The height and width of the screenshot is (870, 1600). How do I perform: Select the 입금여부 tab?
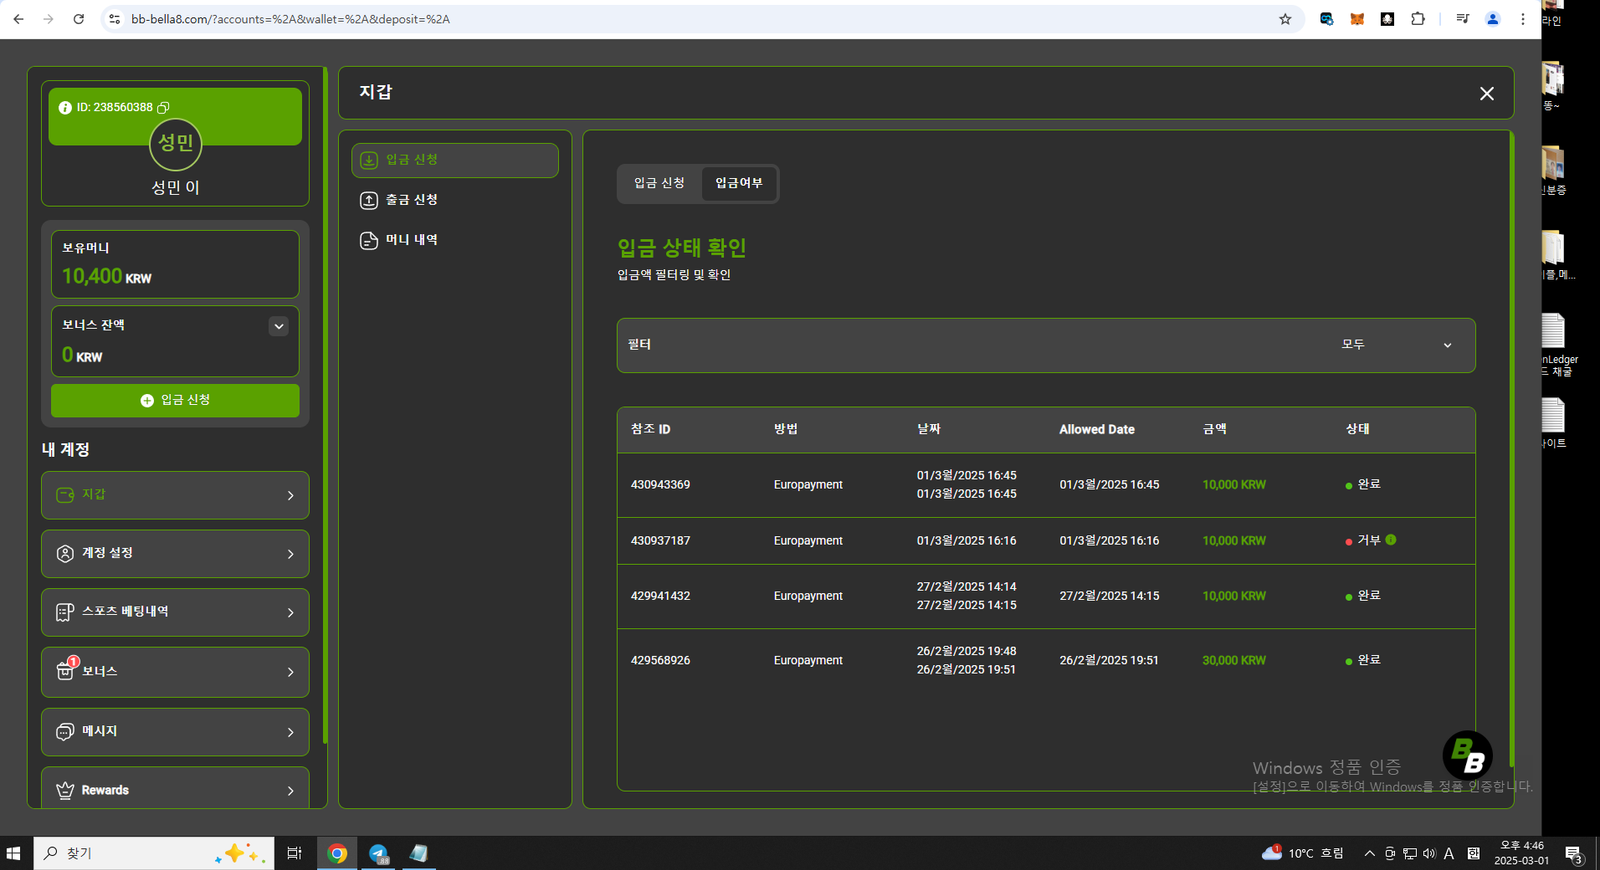[x=739, y=183]
